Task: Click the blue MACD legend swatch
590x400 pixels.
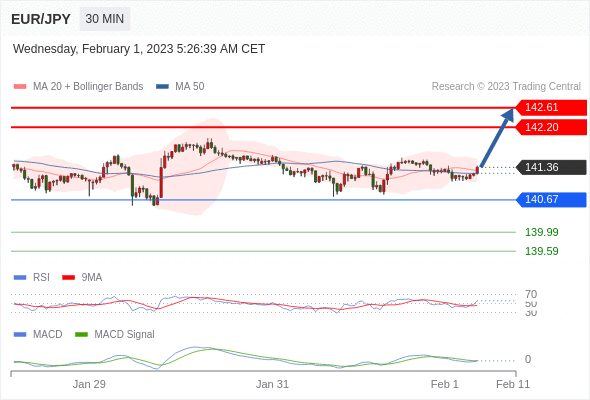Action: [20, 335]
